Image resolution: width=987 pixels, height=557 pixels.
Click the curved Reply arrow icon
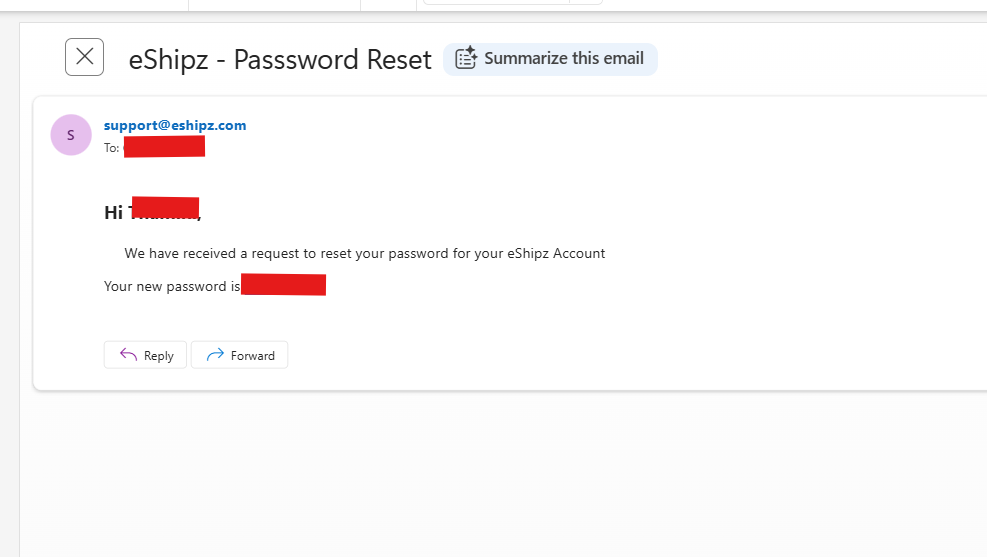tap(128, 355)
